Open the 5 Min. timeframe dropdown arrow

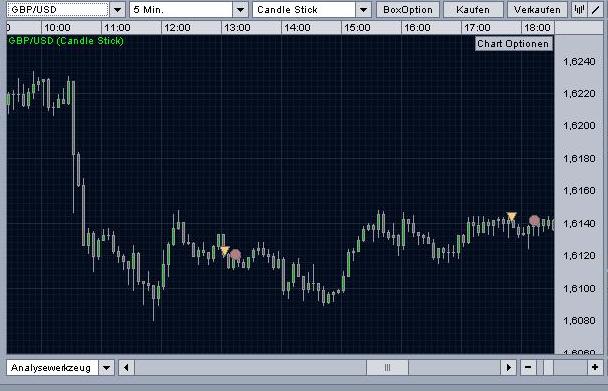[x=240, y=10]
